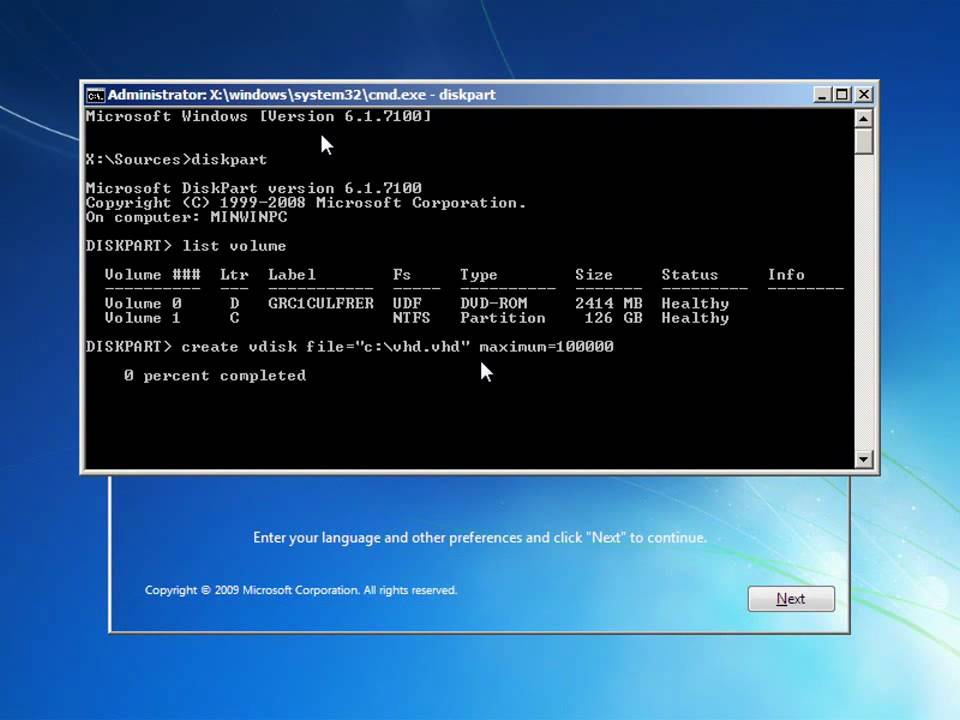Viewport: 960px width, 720px height.
Task: Click the 'Ltr' column header
Action: coord(234,275)
